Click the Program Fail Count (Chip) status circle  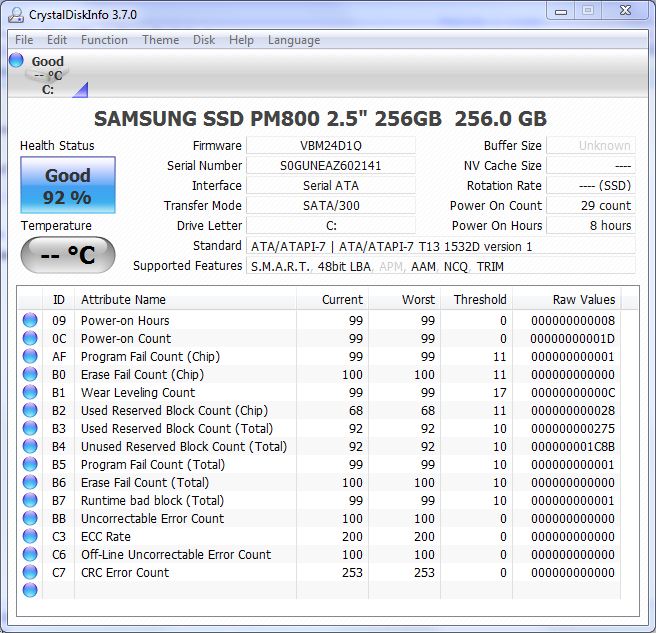(x=30, y=356)
